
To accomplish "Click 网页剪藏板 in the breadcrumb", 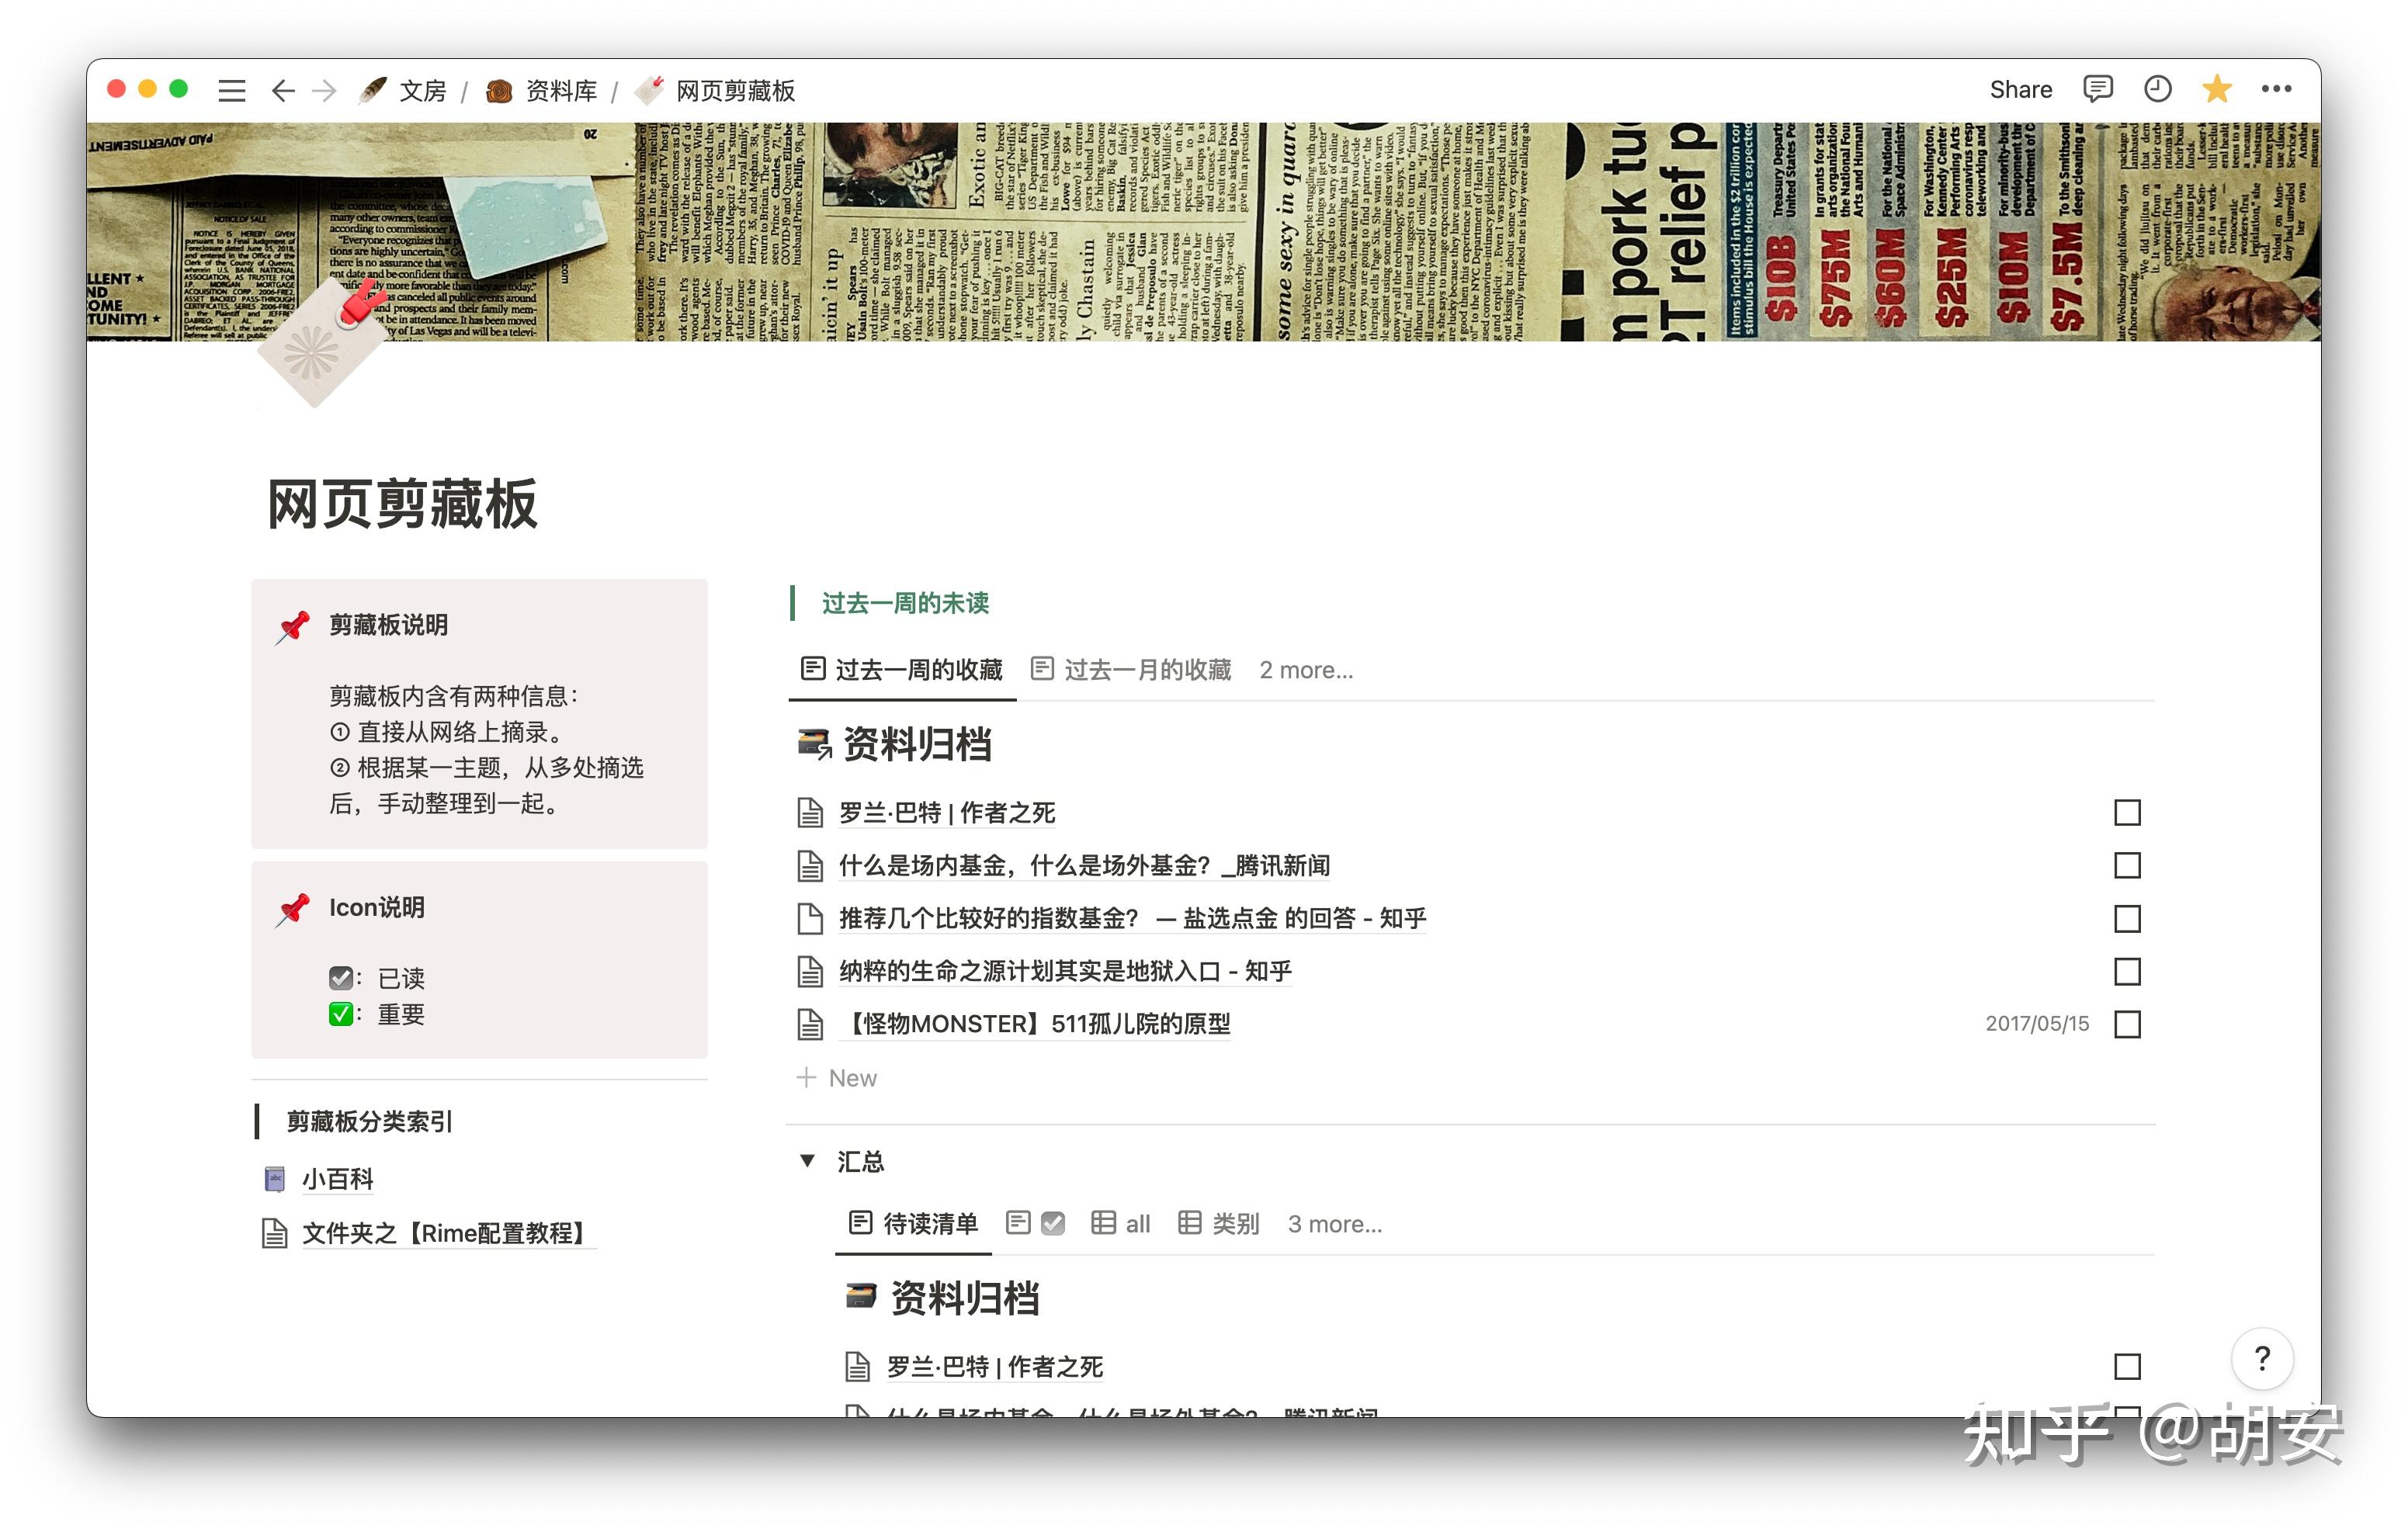I will [735, 91].
